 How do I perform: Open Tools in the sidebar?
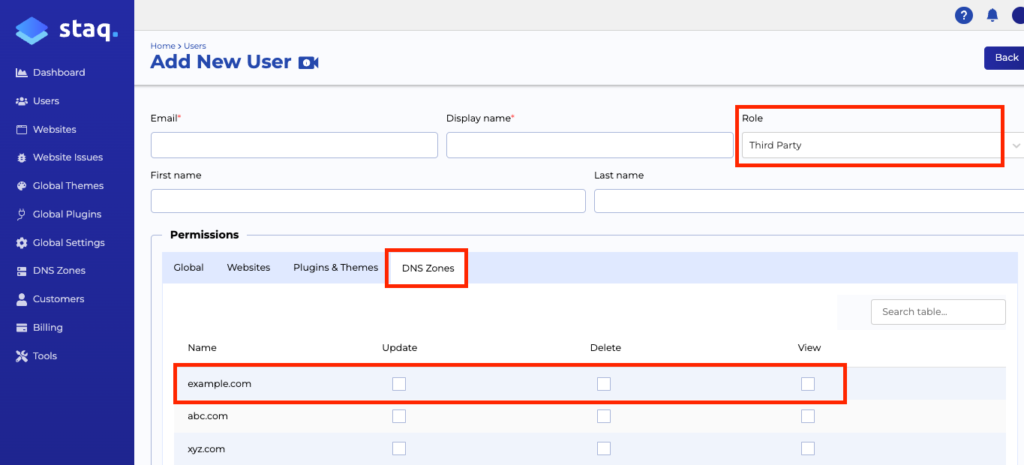pos(44,356)
